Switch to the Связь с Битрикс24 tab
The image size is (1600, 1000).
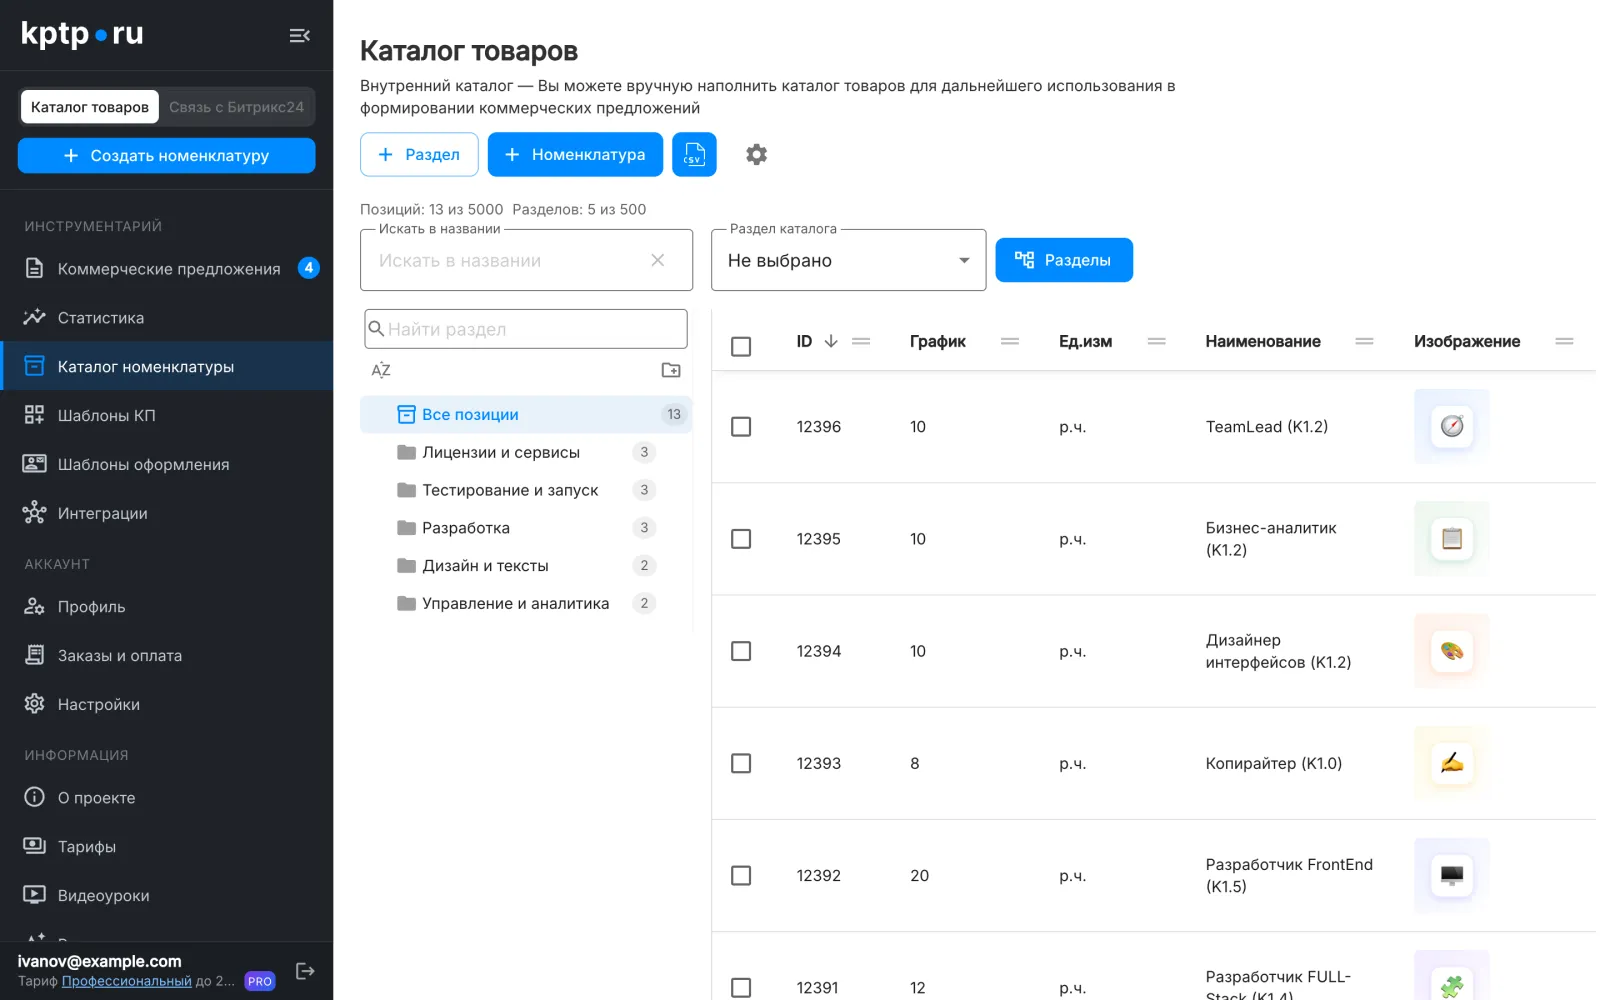point(236,107)
